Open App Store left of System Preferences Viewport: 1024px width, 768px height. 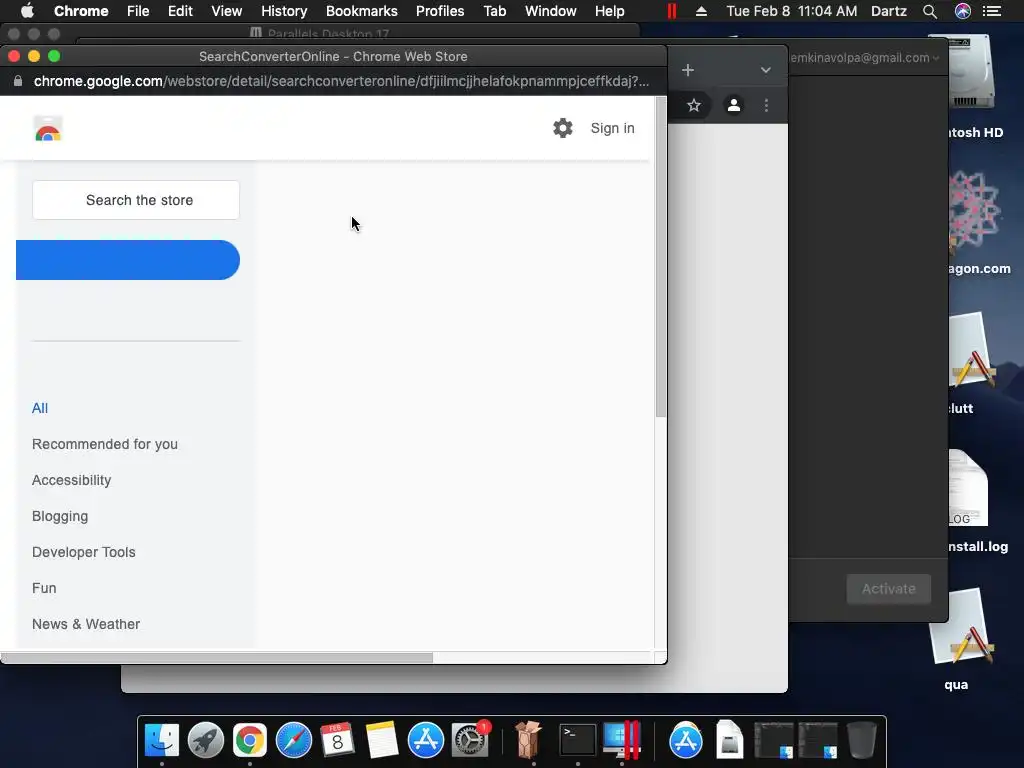[x=426, y=740]
